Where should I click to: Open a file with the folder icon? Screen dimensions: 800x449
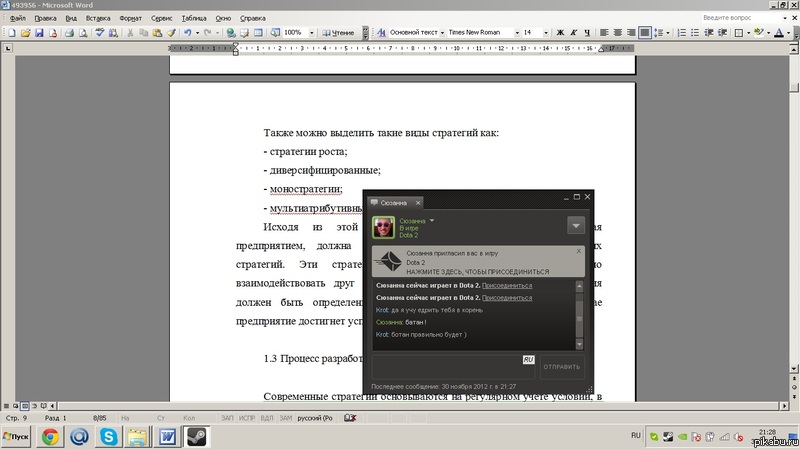[x=25, y=33]
